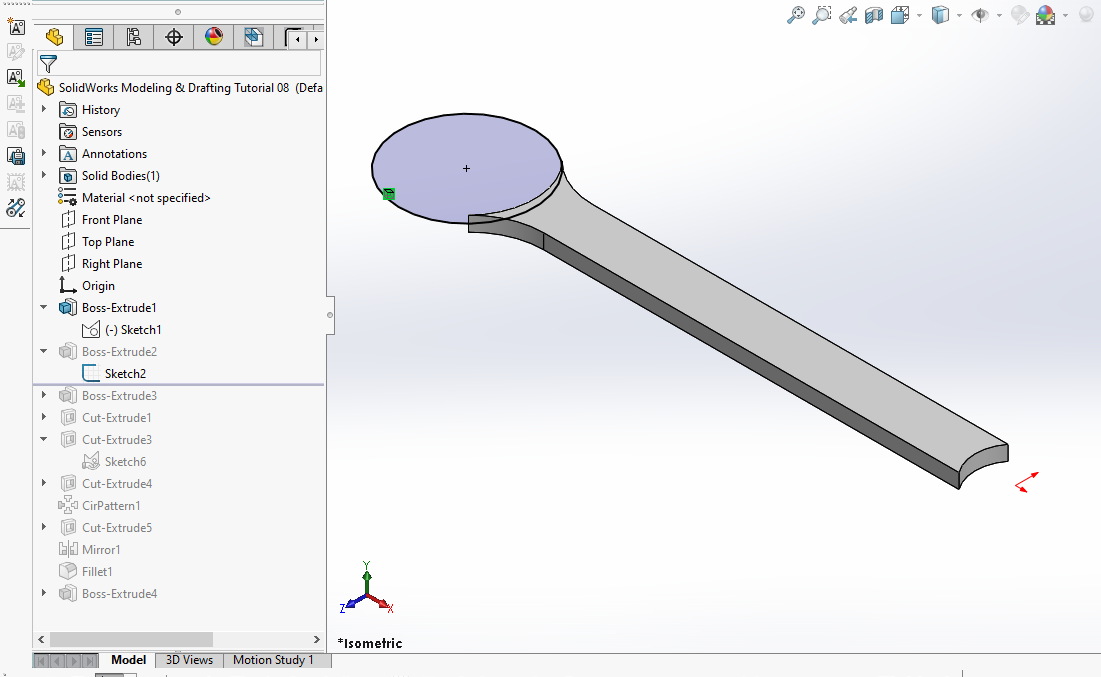Select Sketch2 in the feature tree
This screenshot has width=1101, height=677.
pyautogui.click(x=125, y=374)
